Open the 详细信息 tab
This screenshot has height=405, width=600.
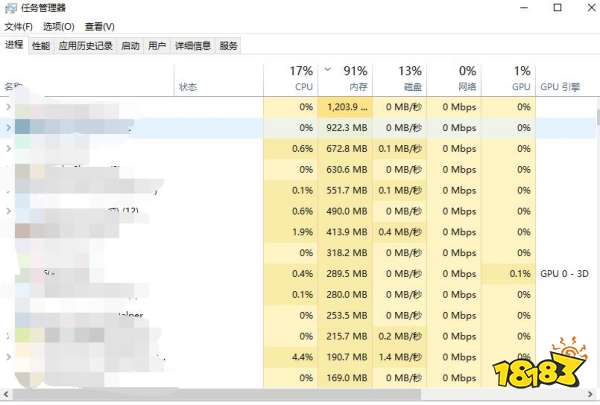coord(193,46)
